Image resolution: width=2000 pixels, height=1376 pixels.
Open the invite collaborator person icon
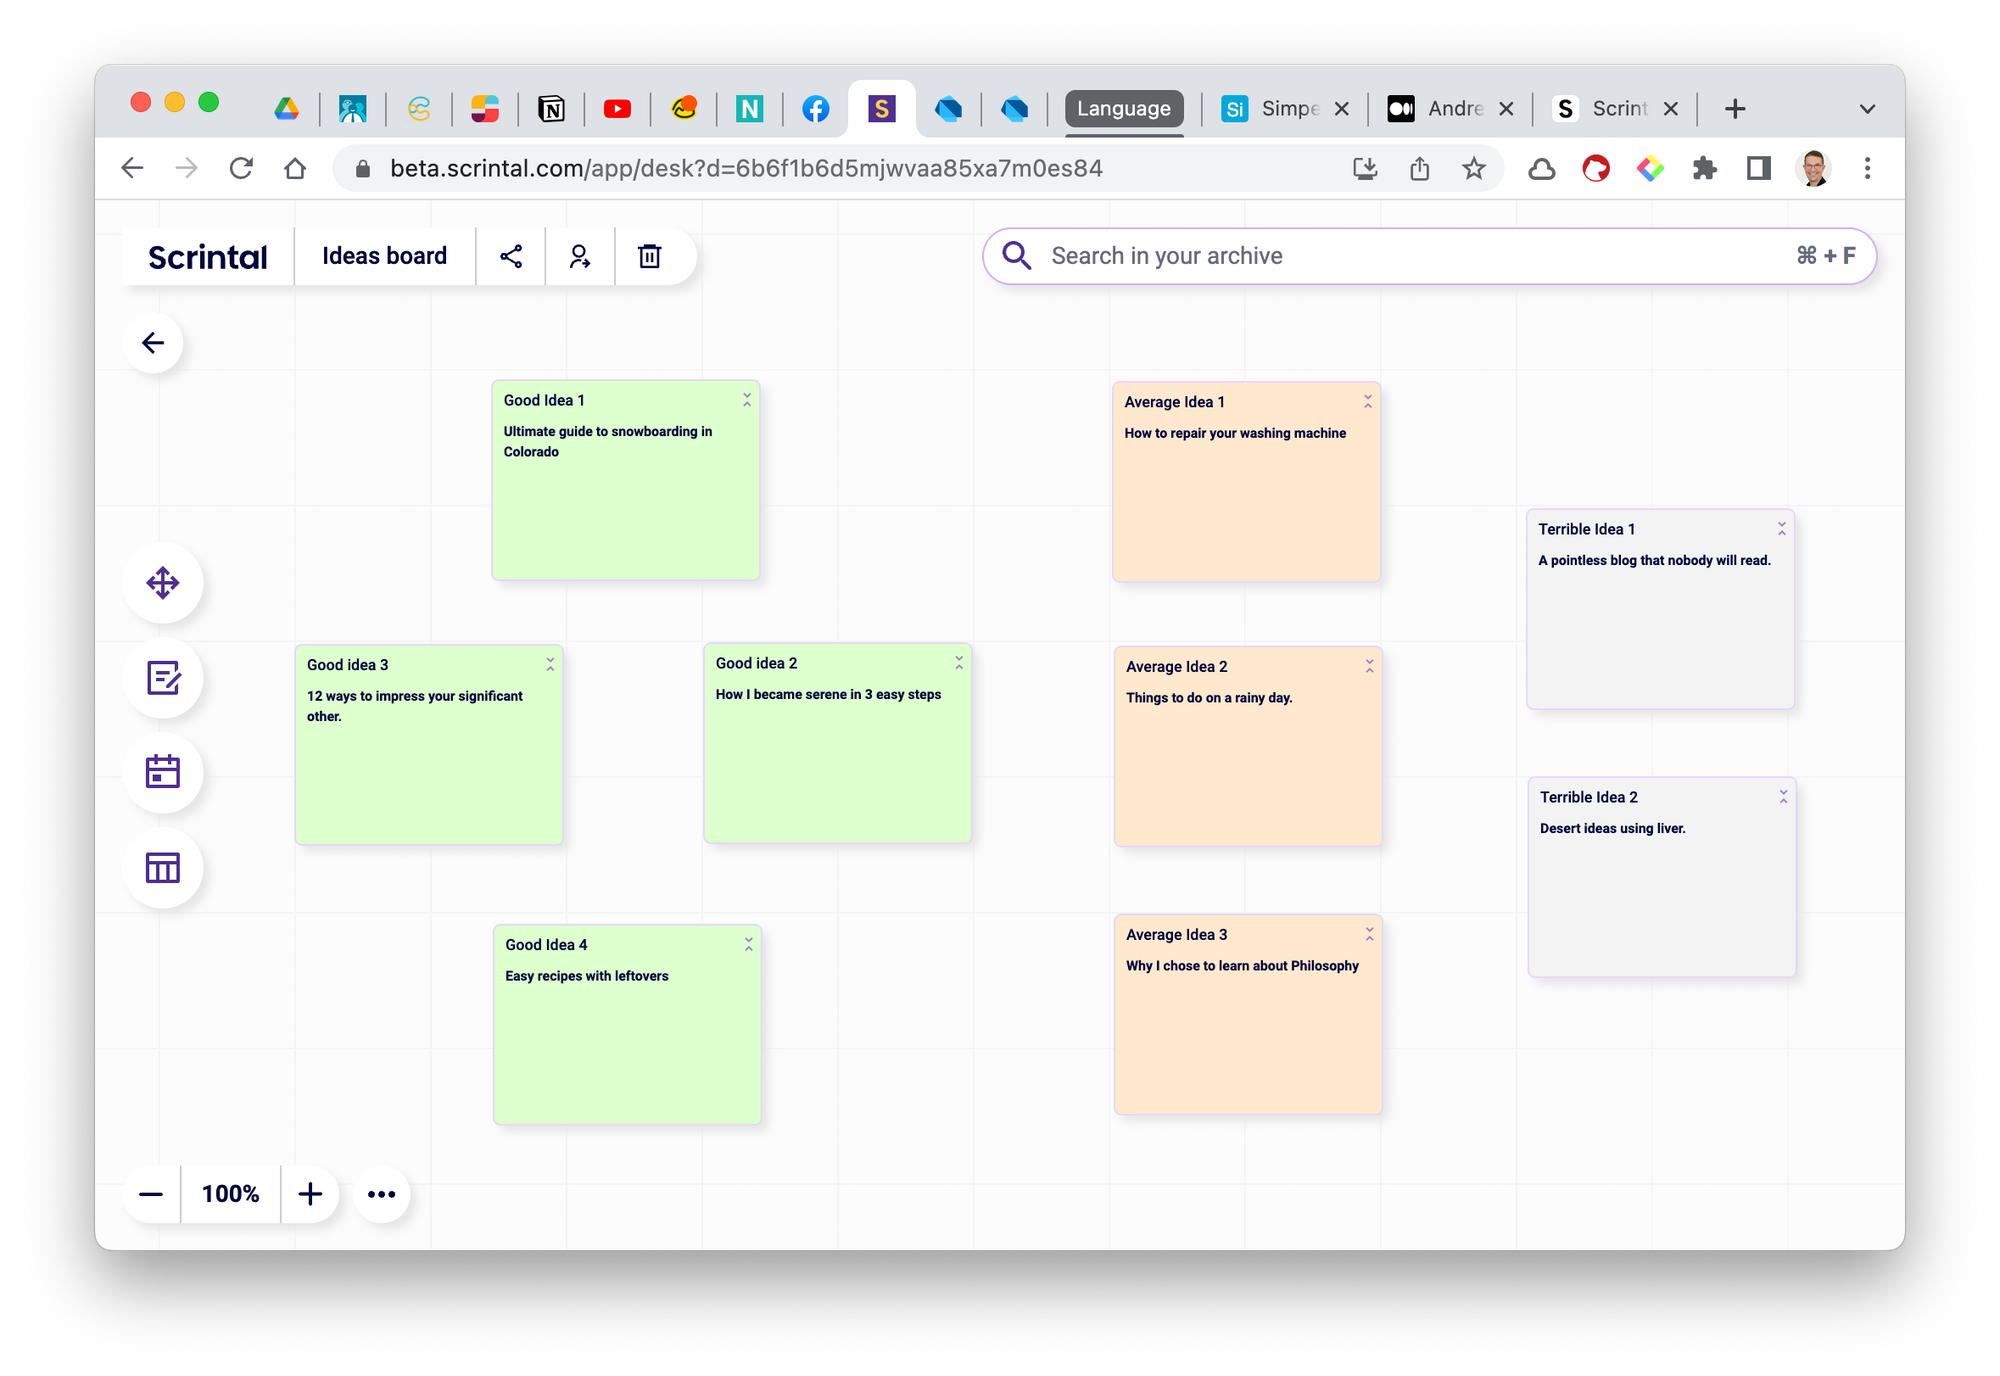(x=580, y=257)
